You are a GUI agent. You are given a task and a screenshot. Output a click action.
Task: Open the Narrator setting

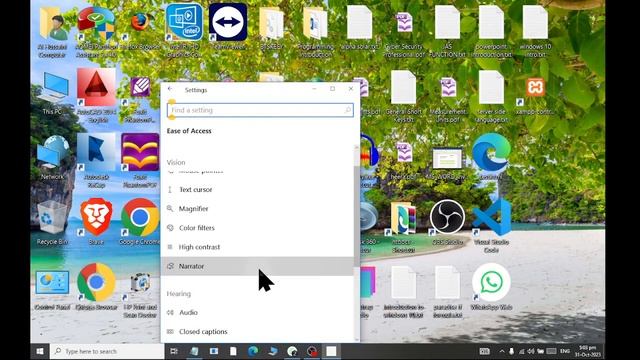(x=257, y=266)
